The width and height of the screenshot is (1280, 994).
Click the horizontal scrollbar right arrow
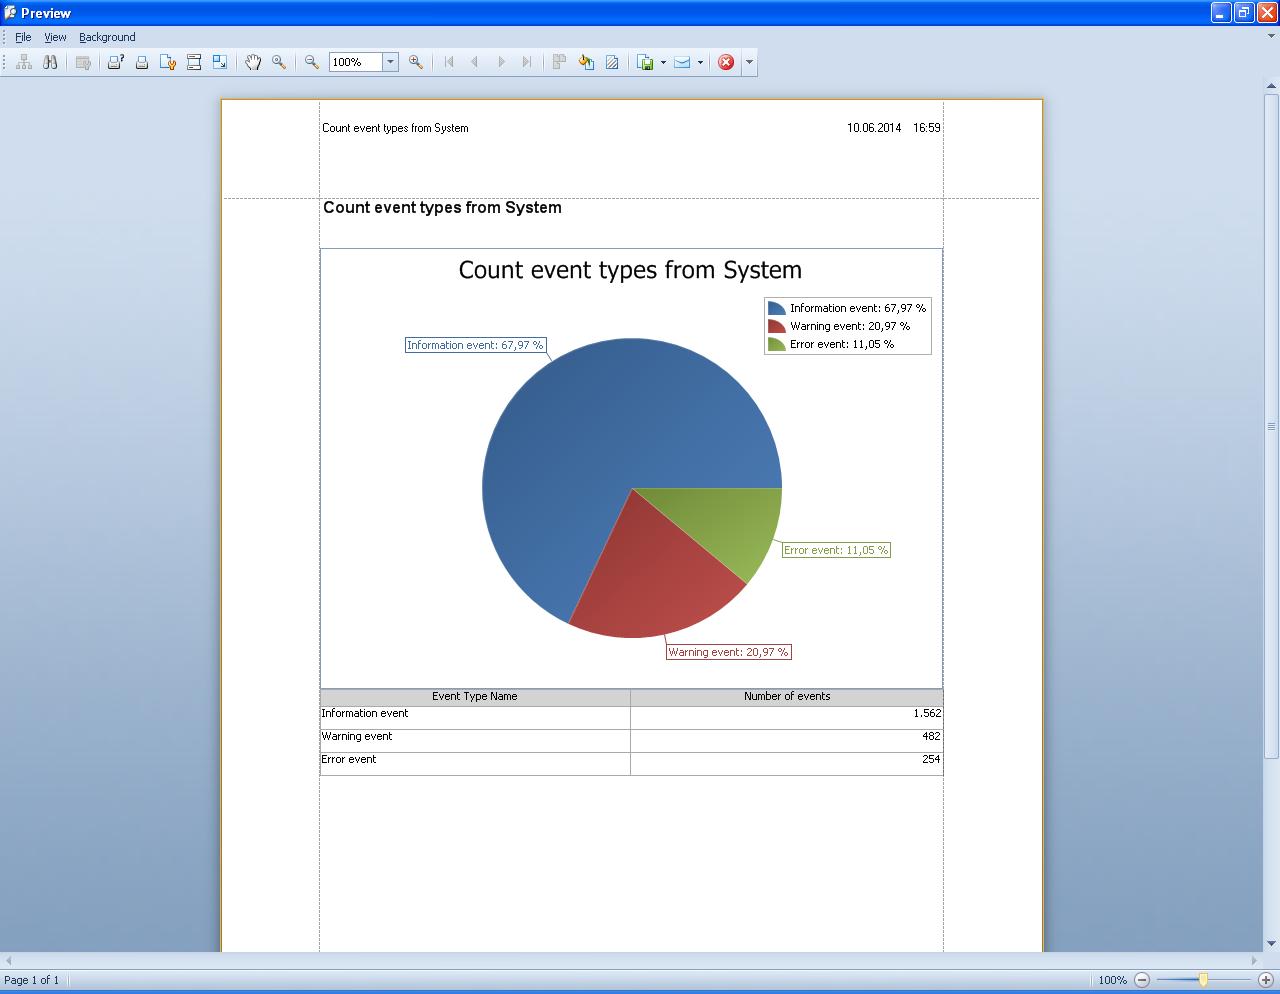[x=1254, y=961]
